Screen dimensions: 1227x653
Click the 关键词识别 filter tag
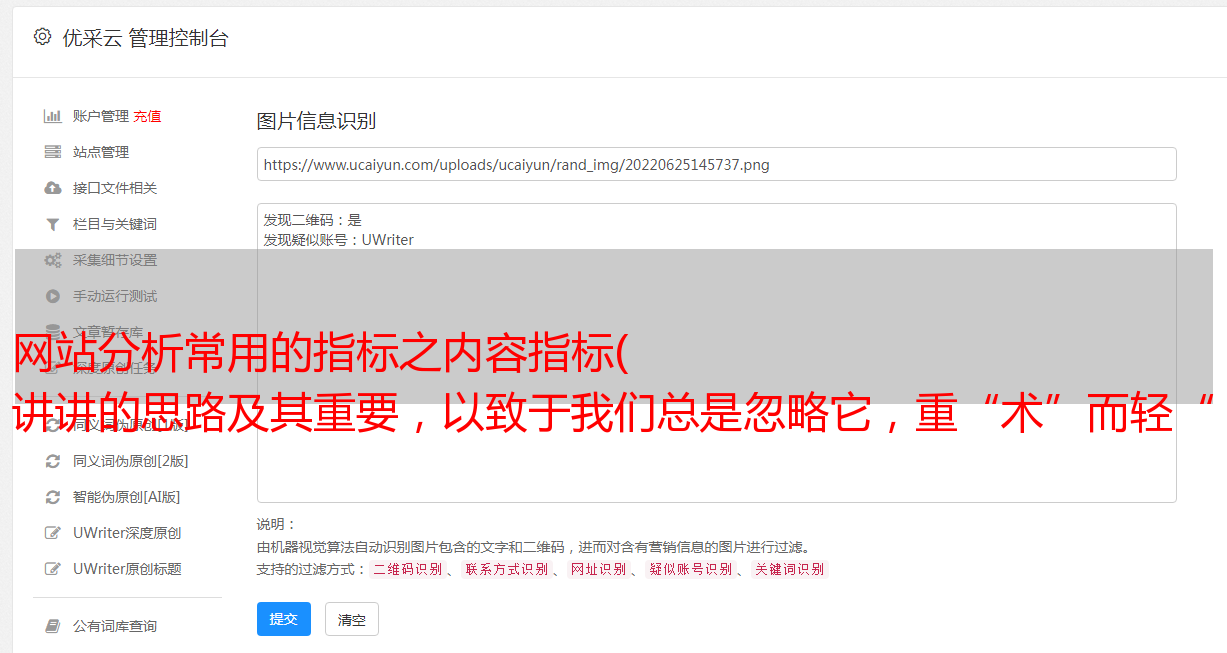pyautogui.click(x=790, y=569)
